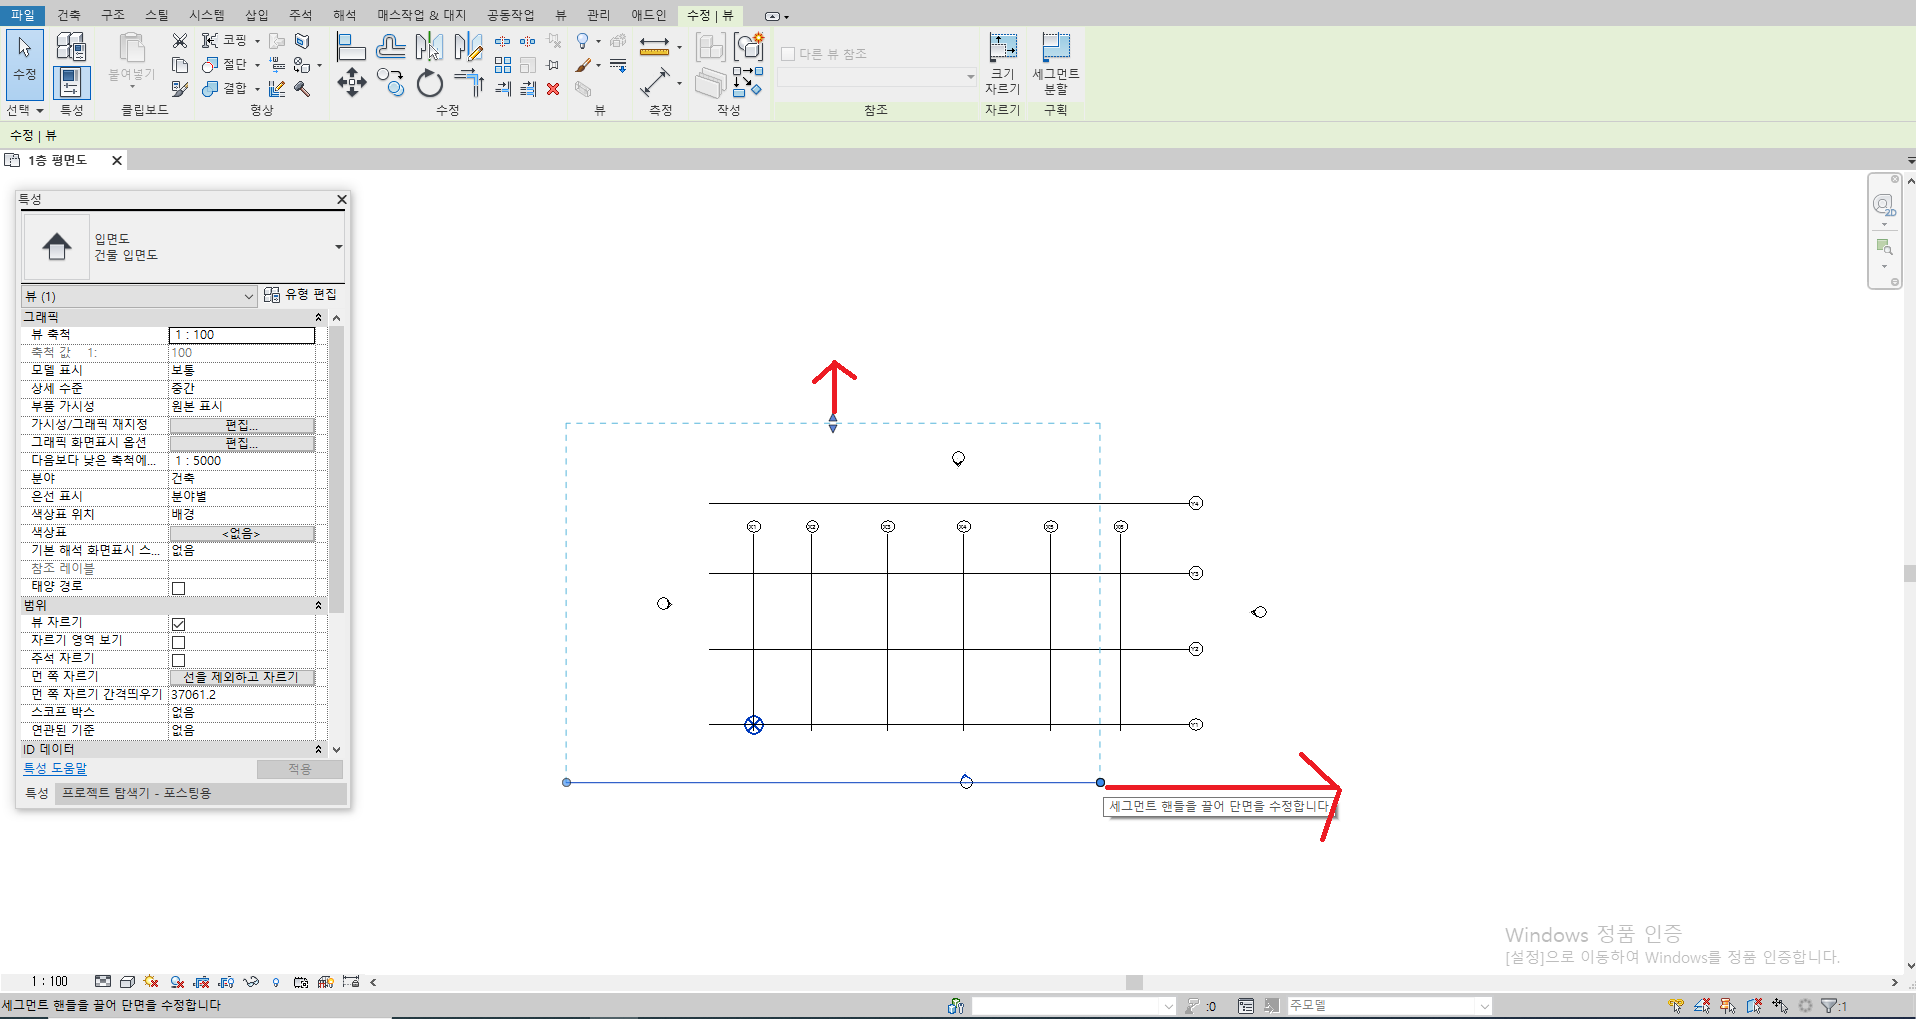Select Mirror - Pick Axis tool
Viewport: 1916px width, 1019px height.
pyautogui.click(x=429, y=46)
